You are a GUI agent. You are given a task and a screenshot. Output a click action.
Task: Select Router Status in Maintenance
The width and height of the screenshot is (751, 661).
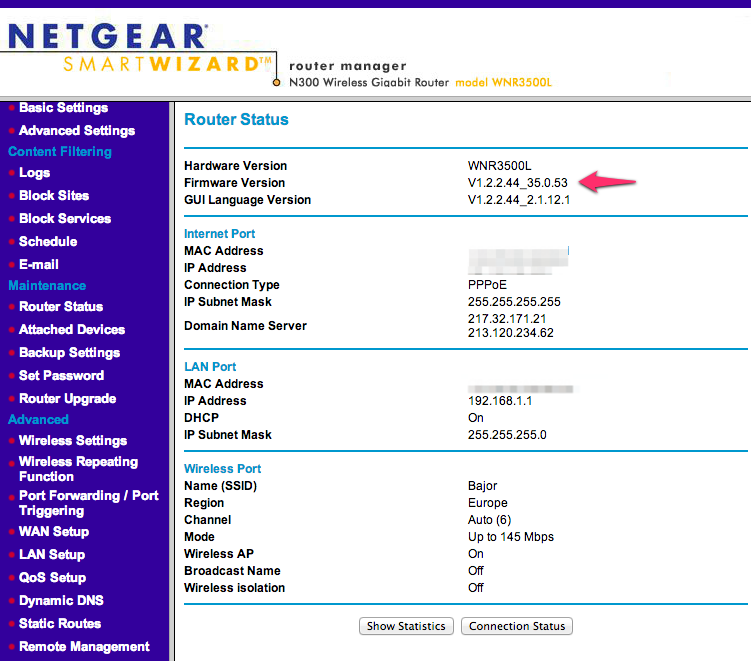click(x=61, y=307)
